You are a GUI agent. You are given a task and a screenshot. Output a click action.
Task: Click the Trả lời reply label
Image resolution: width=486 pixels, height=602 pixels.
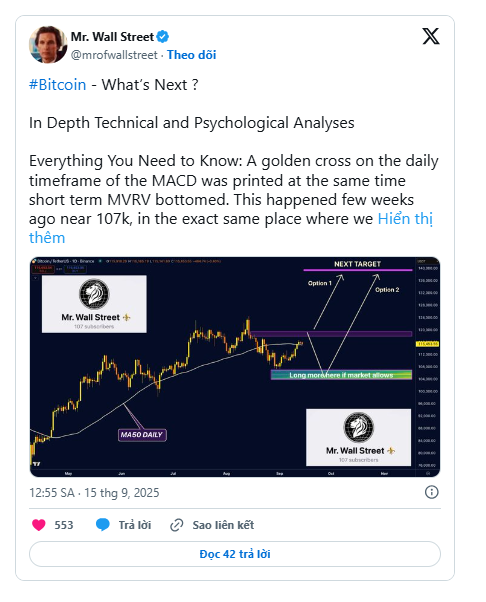tap(135, 525)
